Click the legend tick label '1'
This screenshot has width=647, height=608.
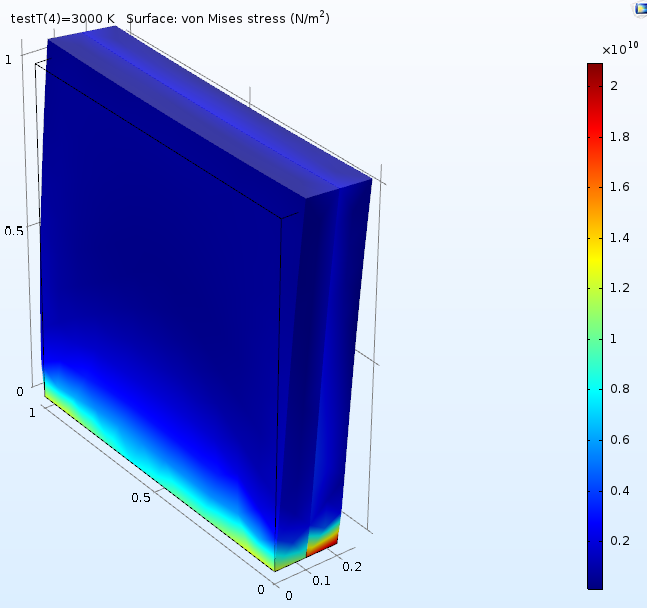click(614, 339)
